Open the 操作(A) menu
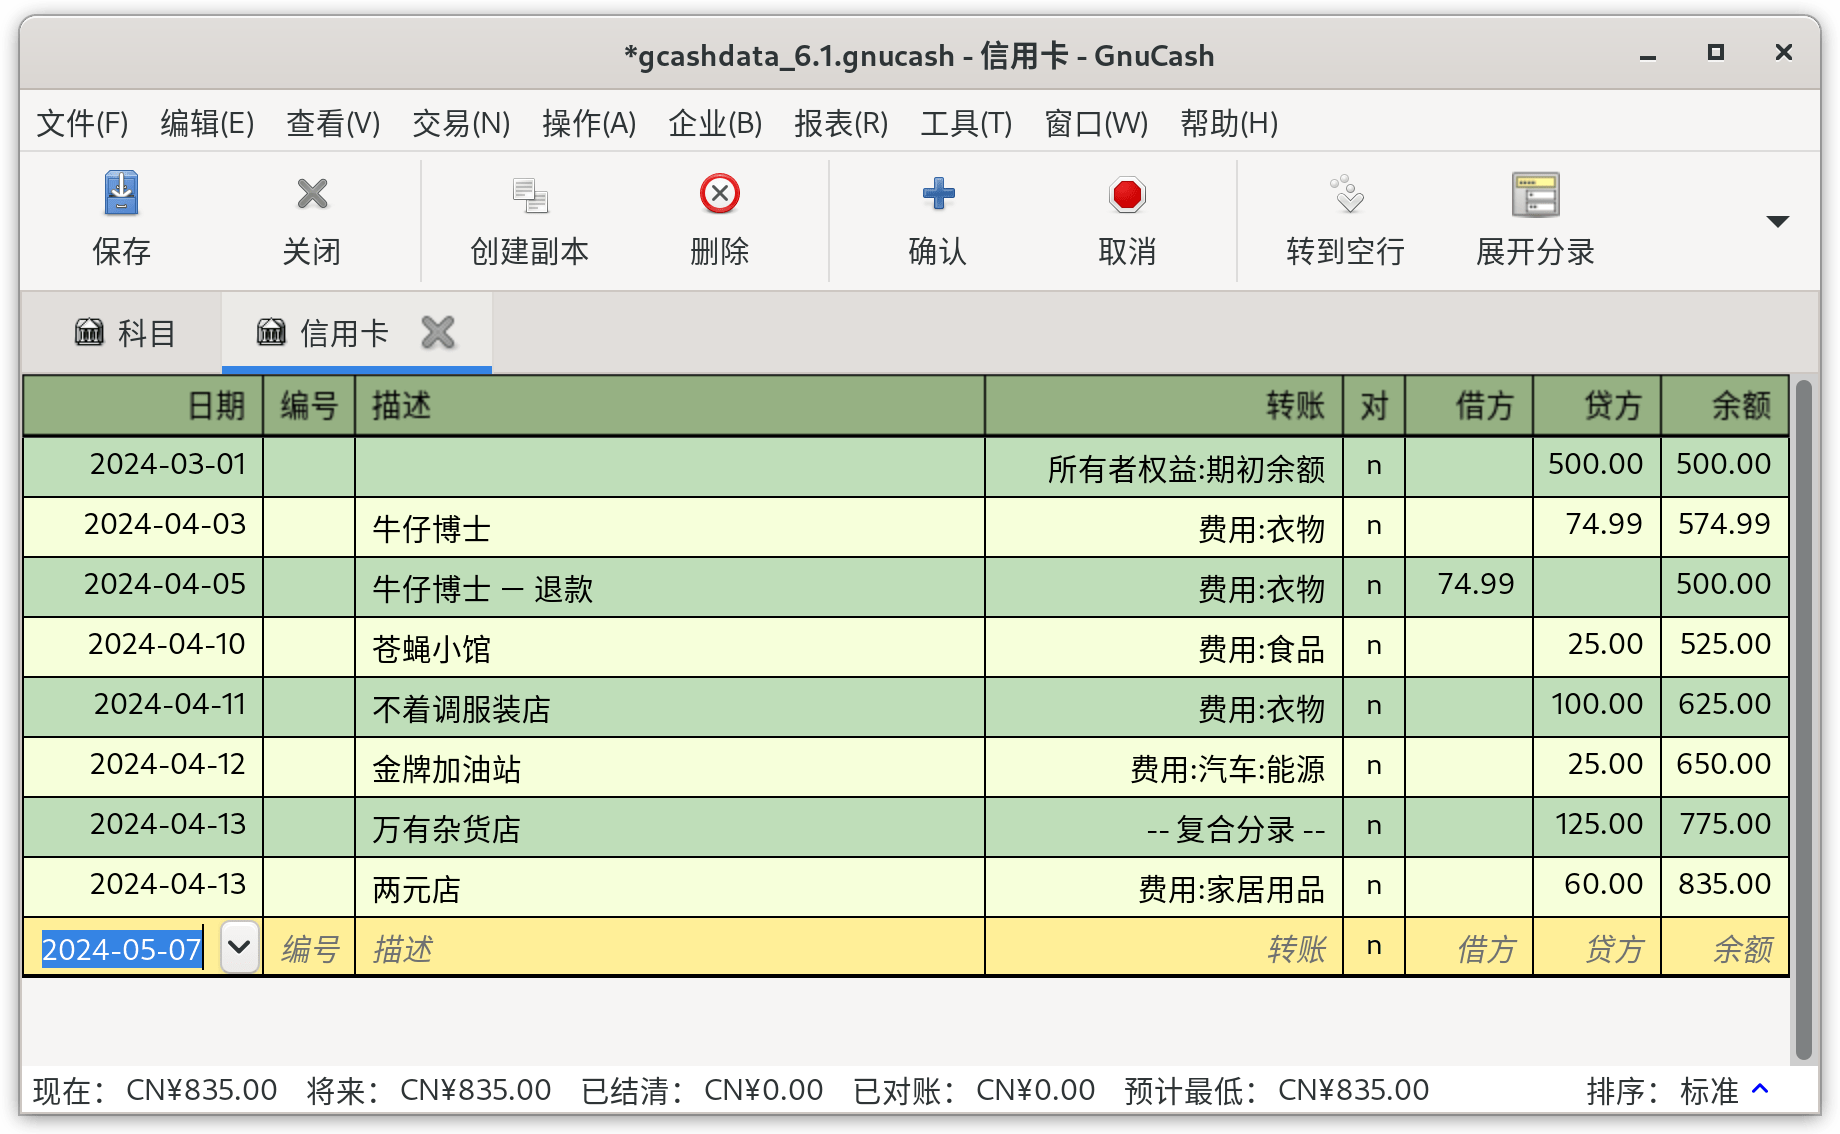1840x1134 pixels. click(x=589, y=123)
